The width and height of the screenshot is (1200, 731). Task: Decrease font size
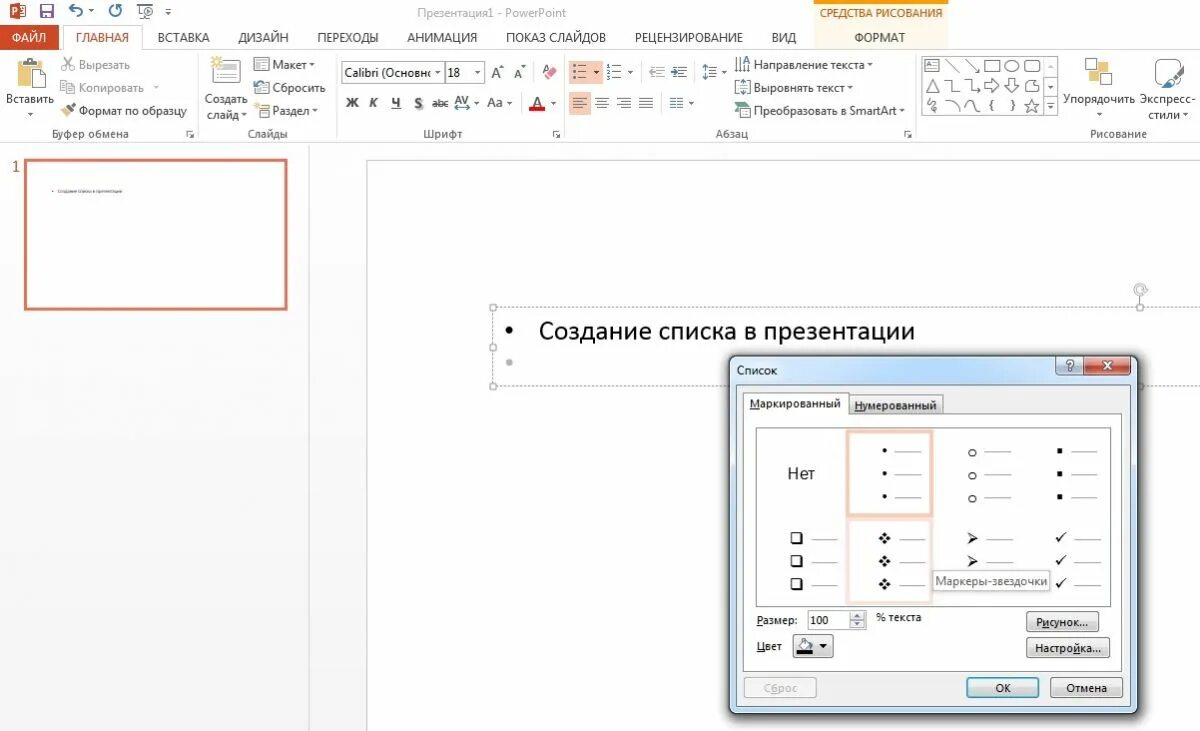pyautogui.click(x=520, y=72)
